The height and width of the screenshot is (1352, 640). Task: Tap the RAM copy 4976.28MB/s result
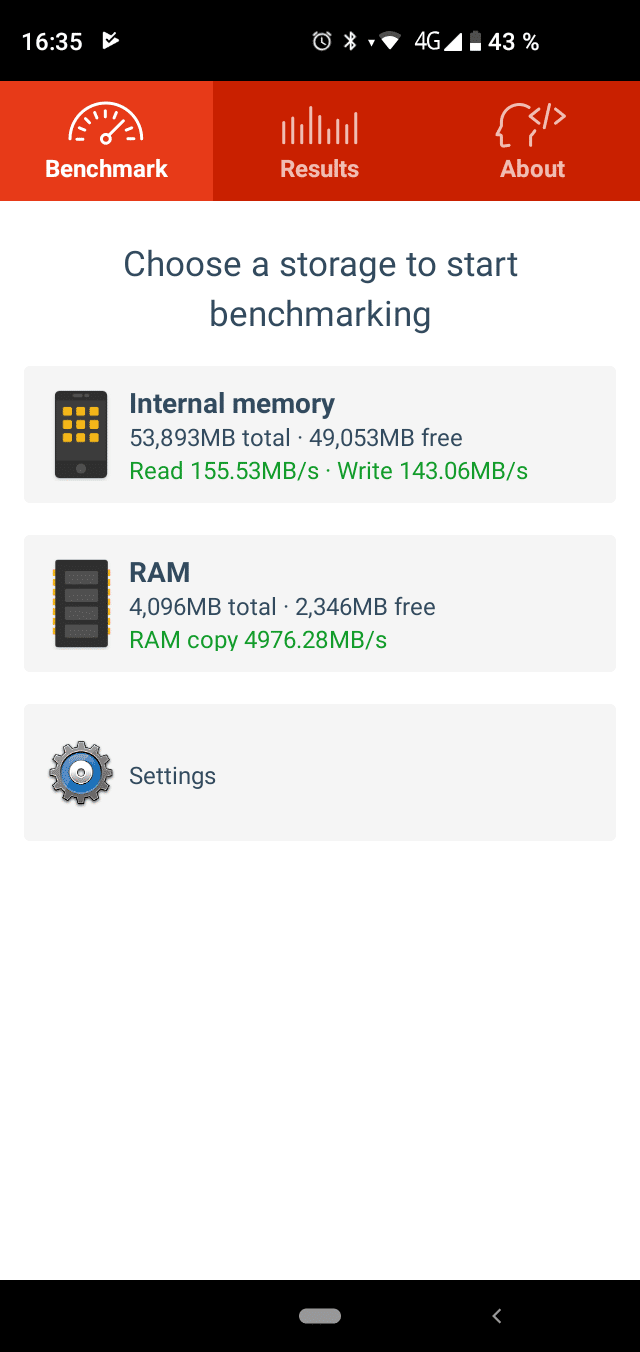click(258, 639)
